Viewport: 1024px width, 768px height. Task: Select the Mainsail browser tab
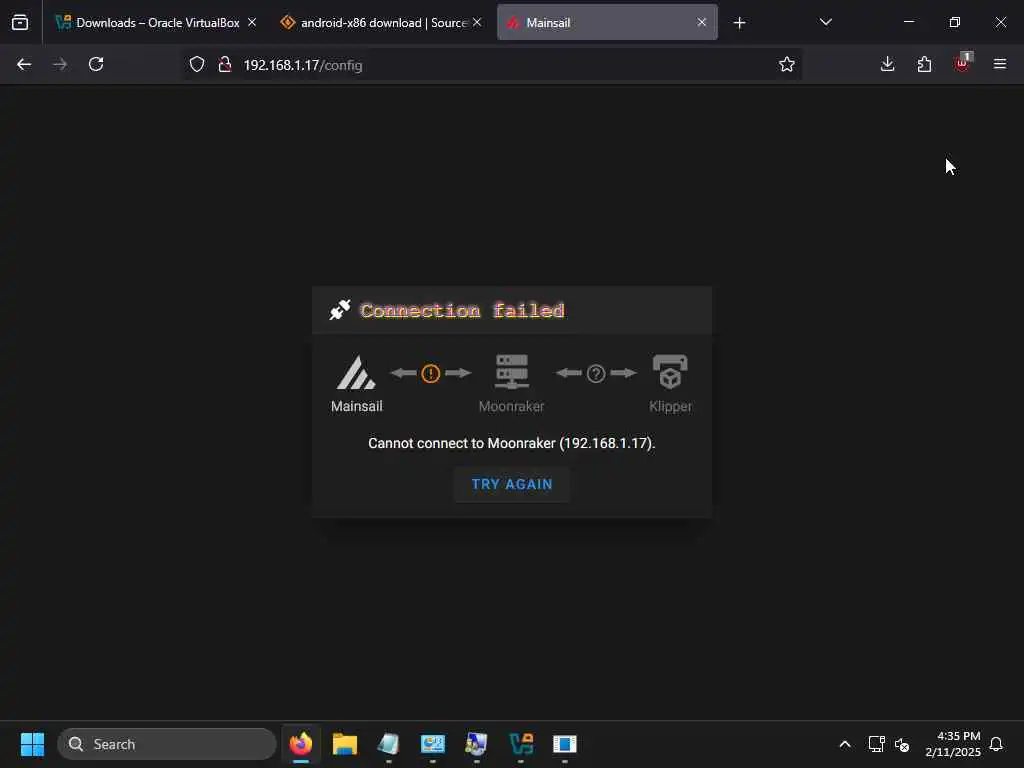point(607,23)
